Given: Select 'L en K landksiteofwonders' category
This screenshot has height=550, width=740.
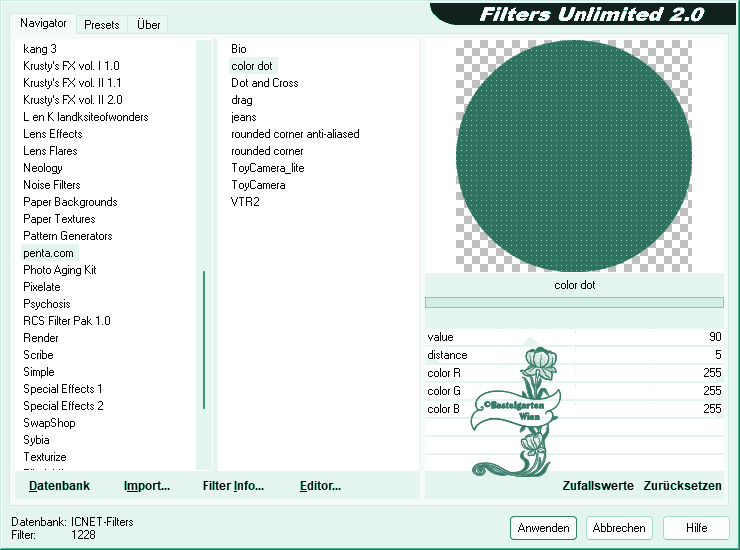Looking at the screenshot, I should pos(86,117).
